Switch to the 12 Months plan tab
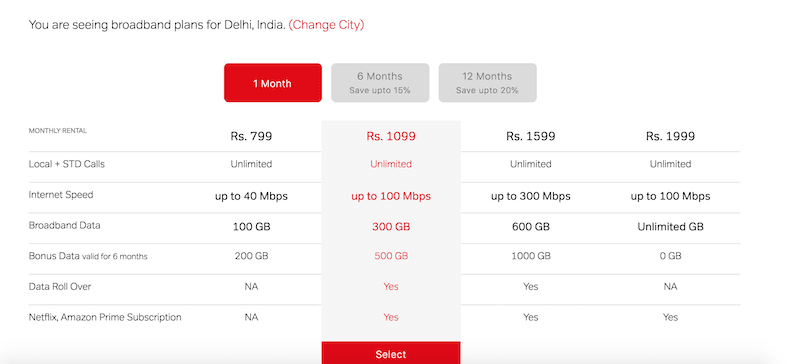This screenshot has height=364, width=800. [487, 83]
